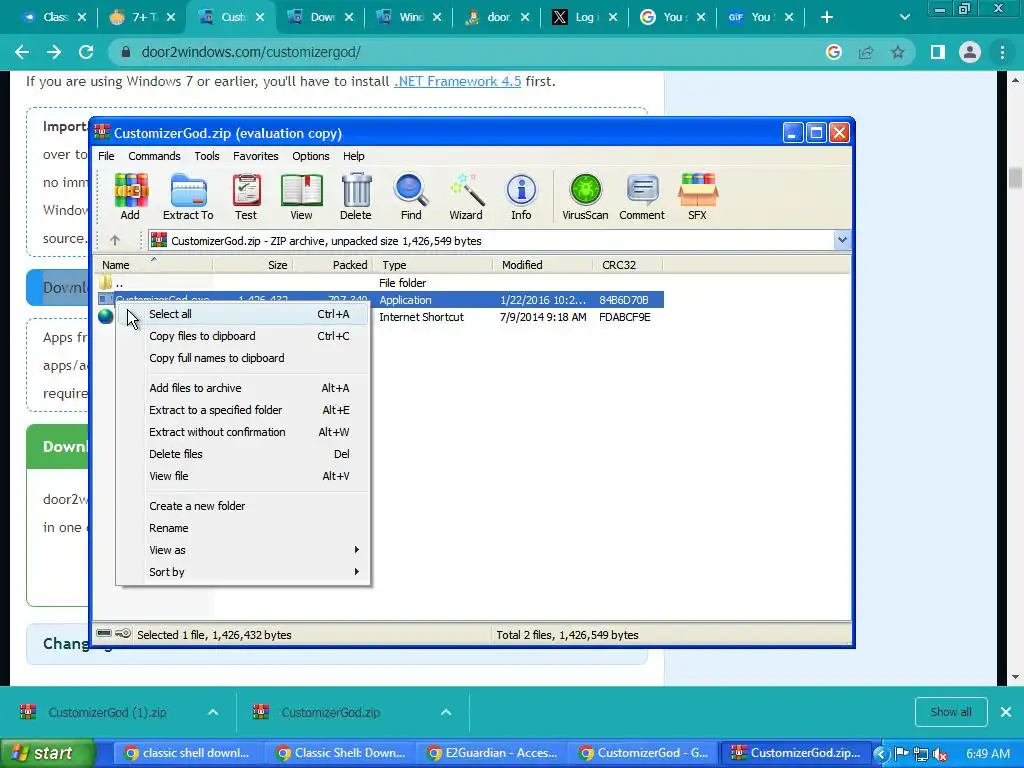Image resolution: width=1024 pixels, height=768 pixels.
Task: Click the browser Forward arrow
Action: 54,52
